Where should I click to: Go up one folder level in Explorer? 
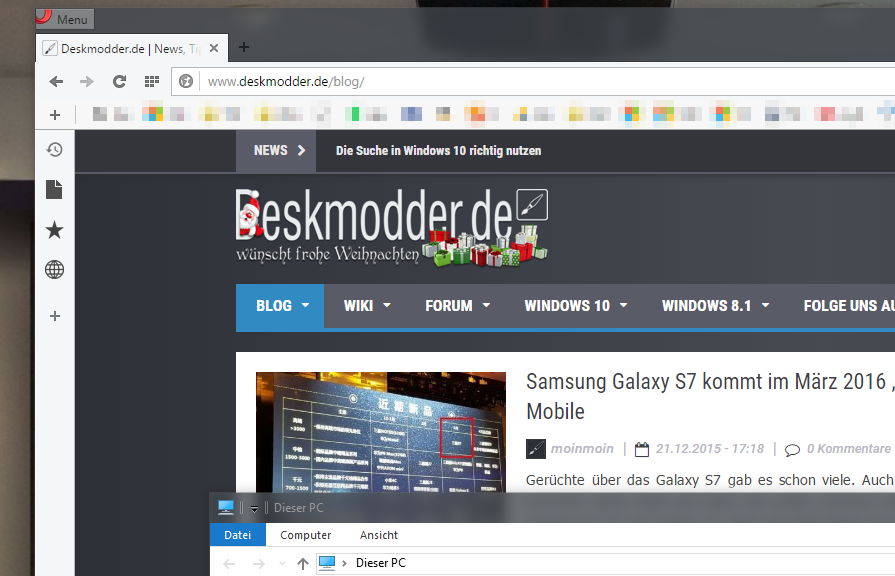(x=303, y=563)
